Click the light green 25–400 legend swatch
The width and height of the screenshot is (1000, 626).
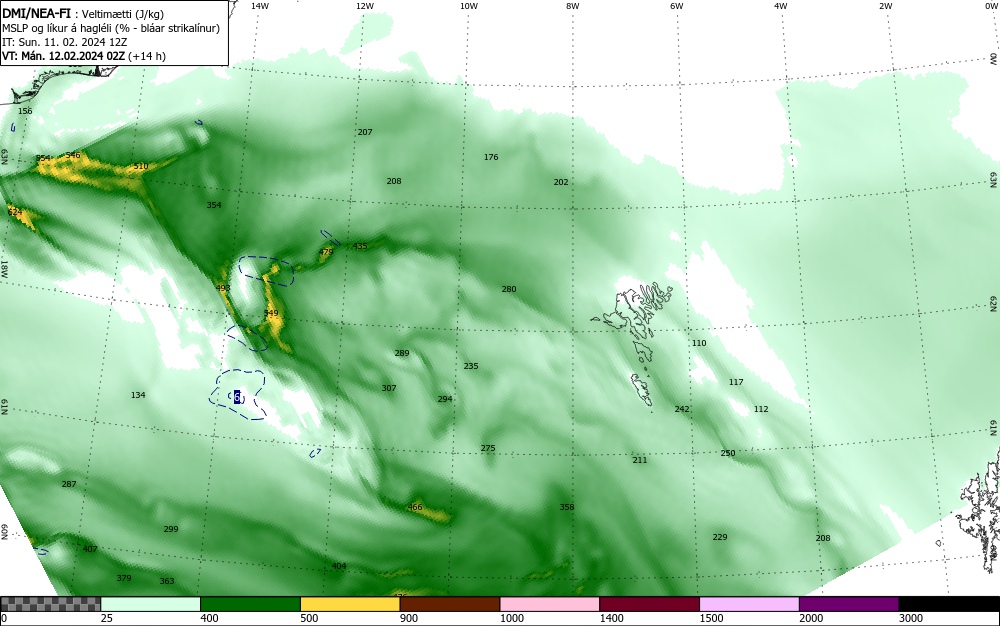tap(151, 604)
